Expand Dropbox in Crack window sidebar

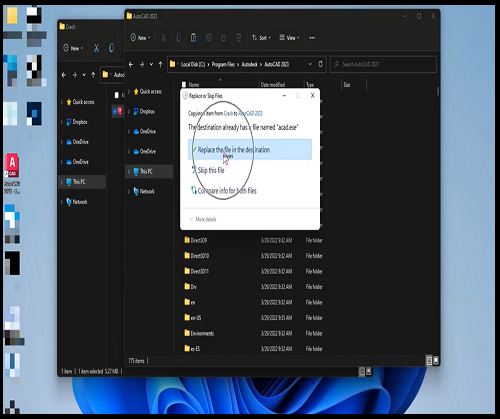click(62, 122)
